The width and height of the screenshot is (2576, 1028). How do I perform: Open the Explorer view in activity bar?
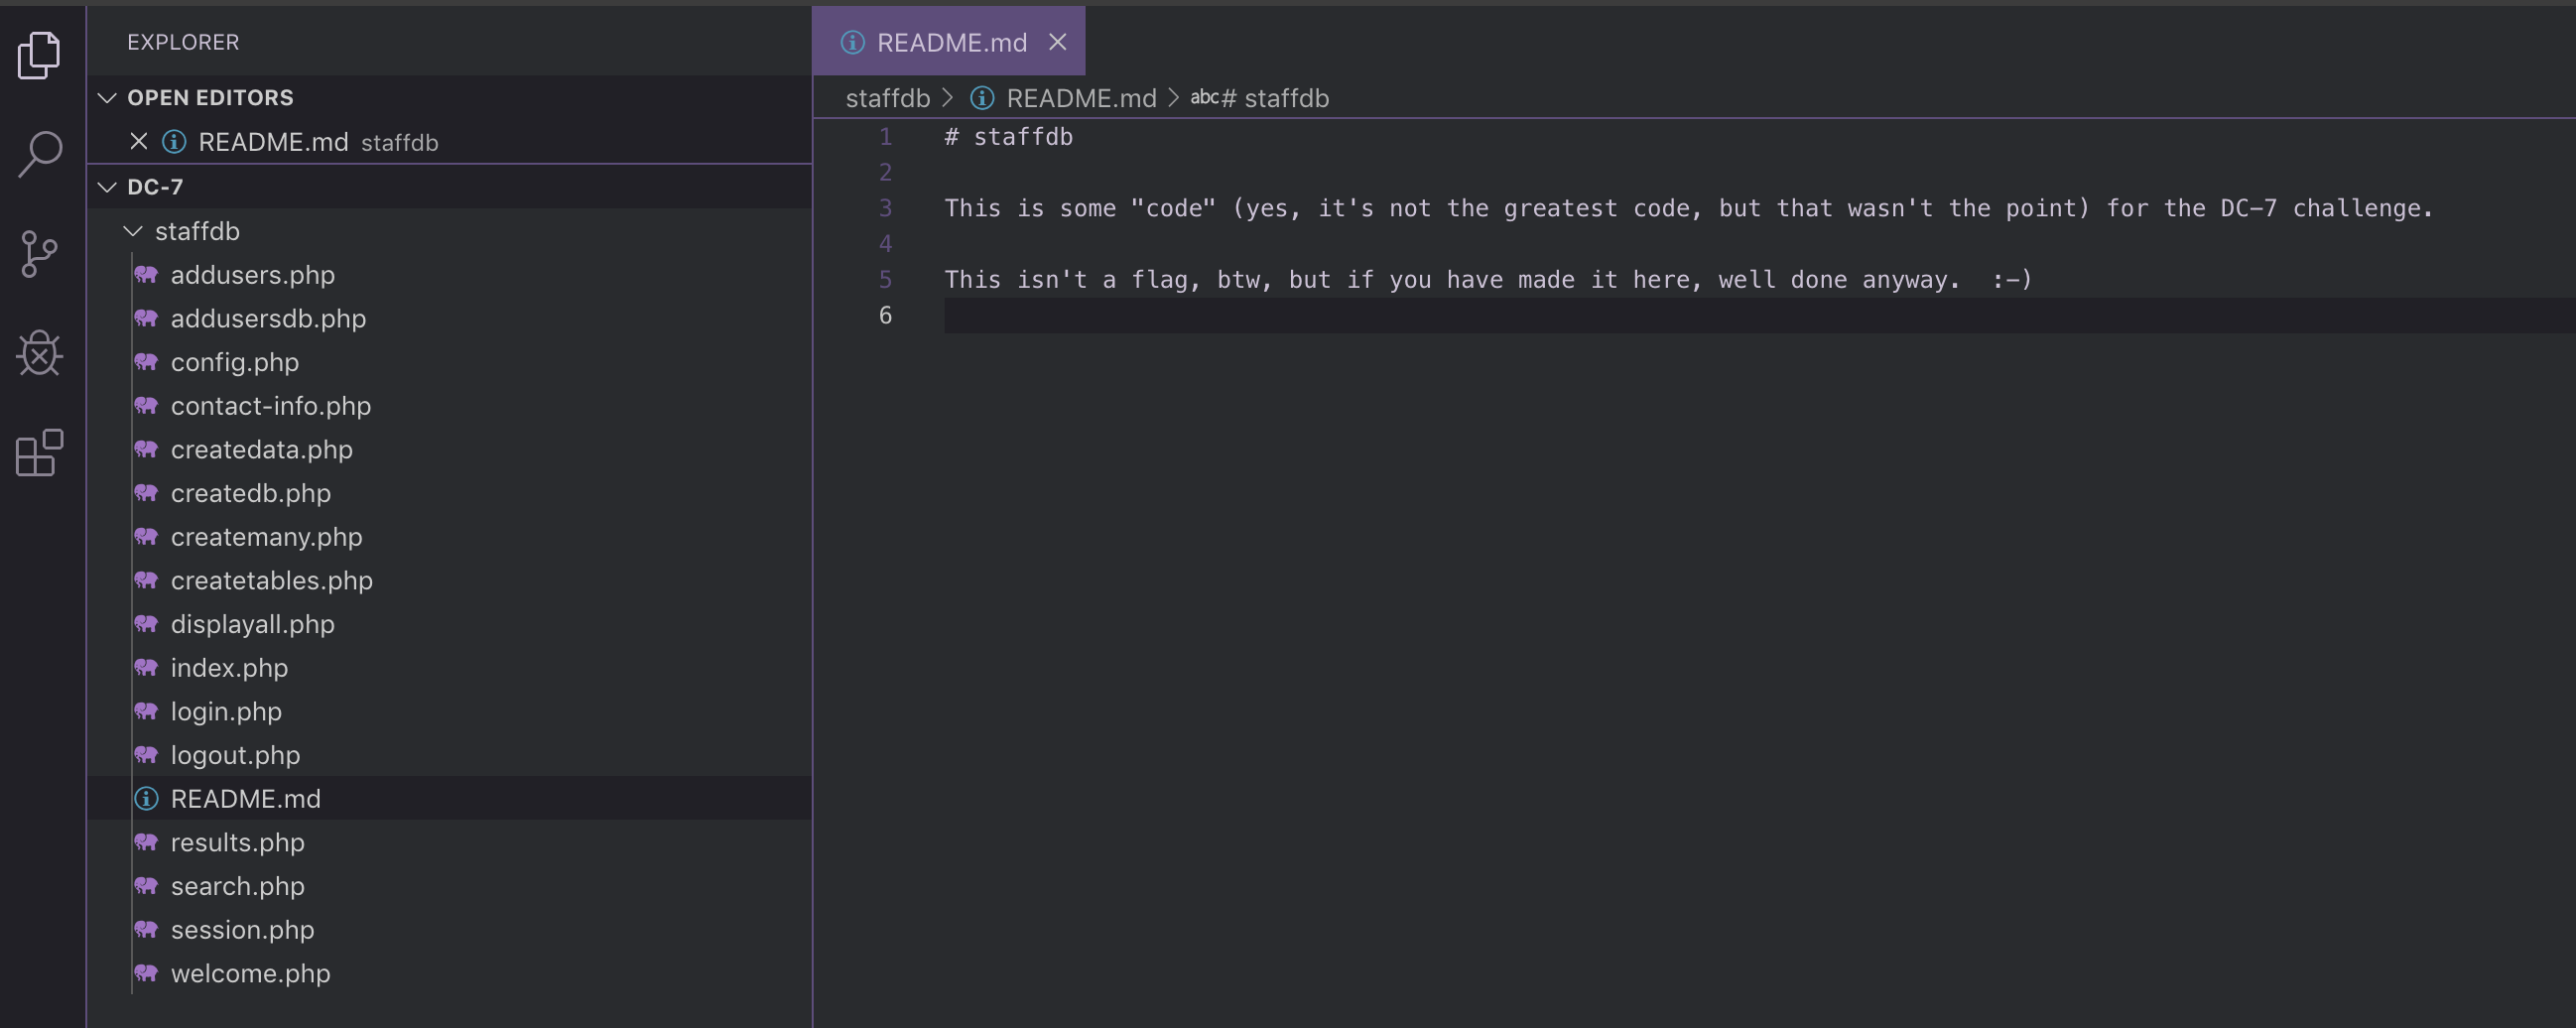[39, 54]
